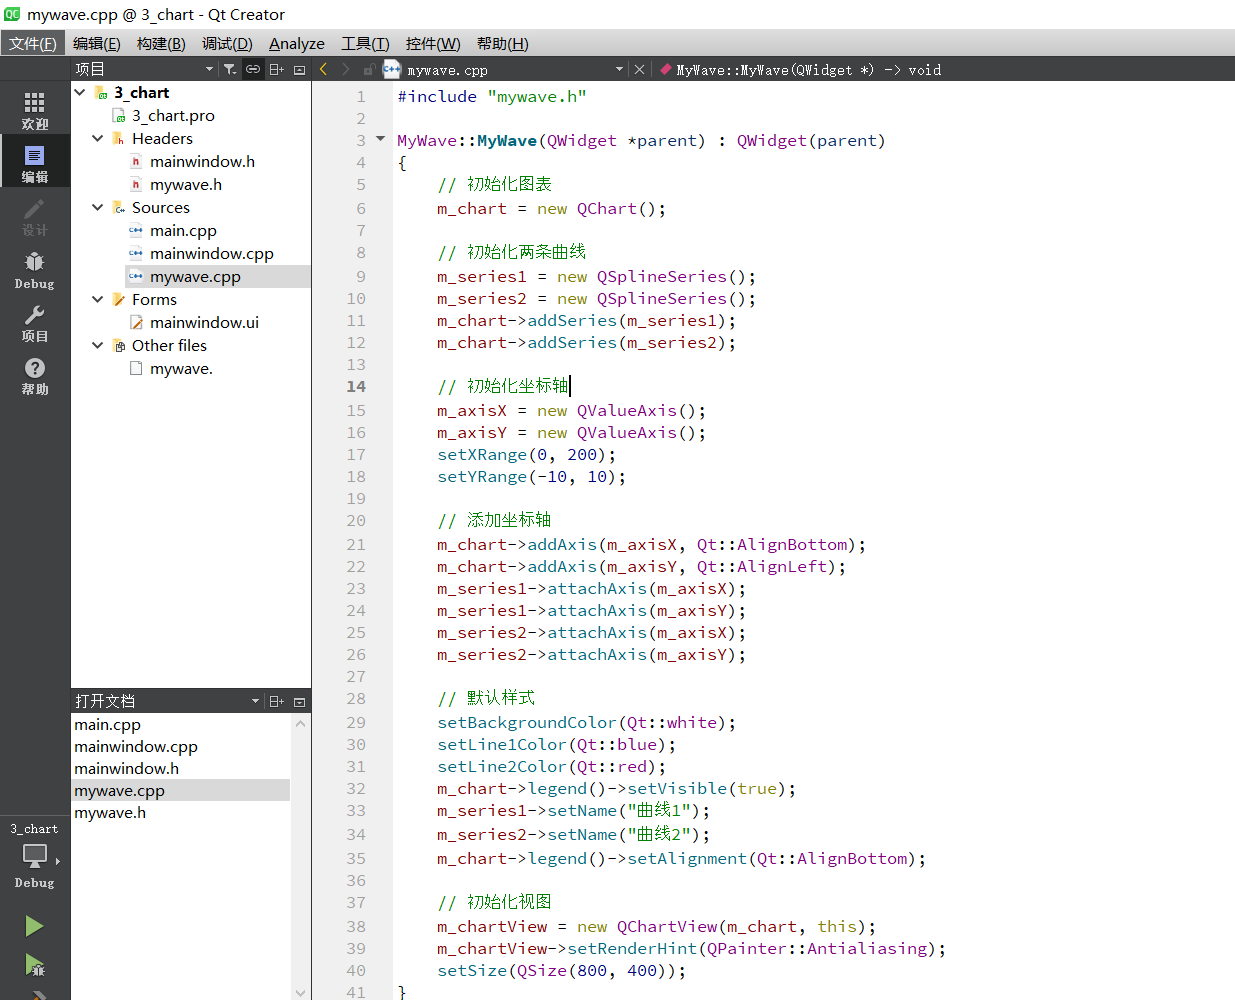Collapse the Sources folder
Viewport: 1235px width, 1000px height.
coord(98,207)
